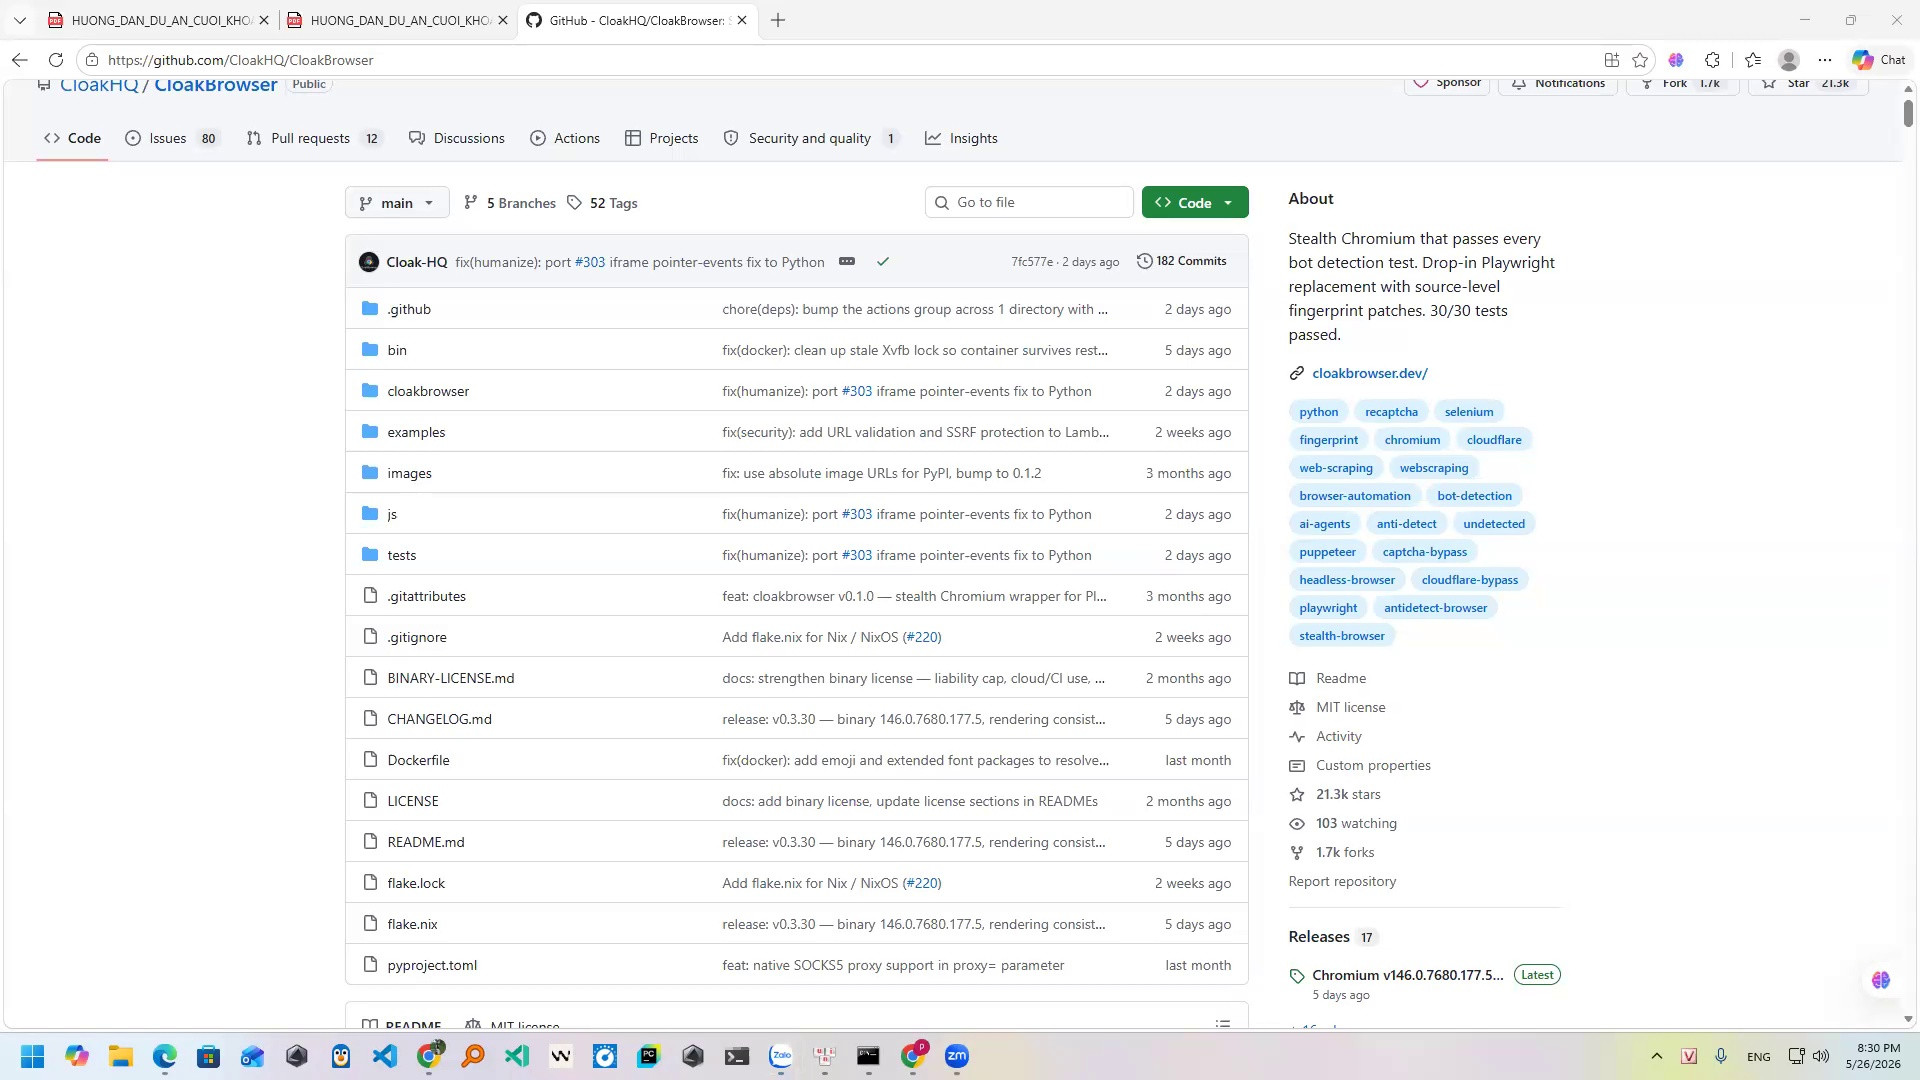This screenshot has height=1080, width=1920.
Task: Show hidden system tray icons
Action: 1657,1056
